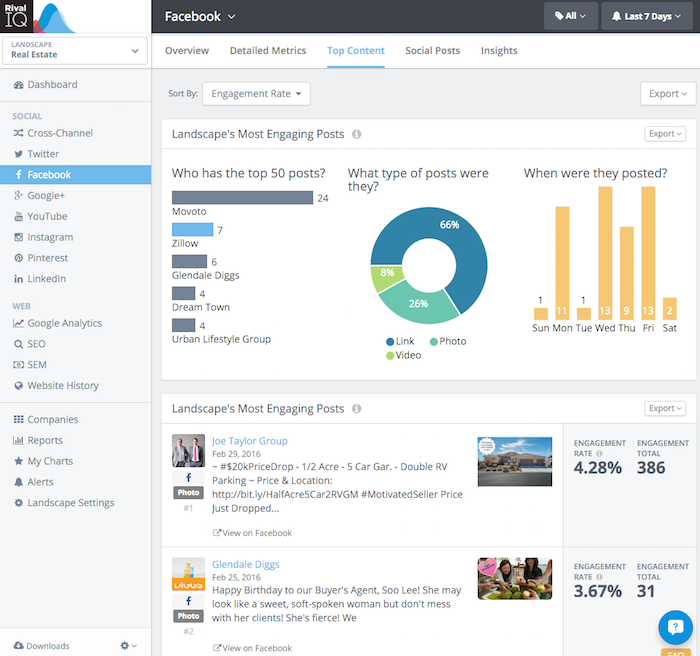Click the Google+ icon in sidebar
The image size is (700, 656).
click(18, 196)
